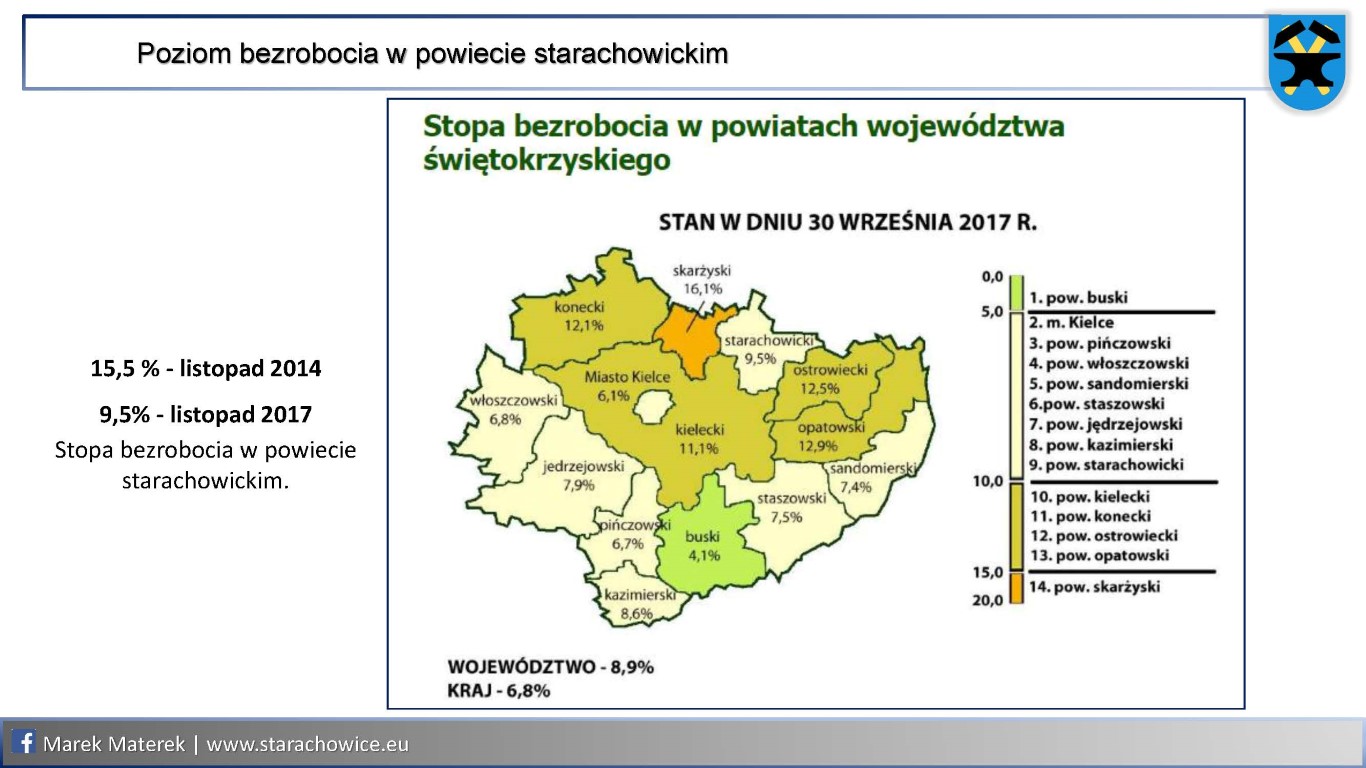Open the www.starachowice.eu link

307,745
